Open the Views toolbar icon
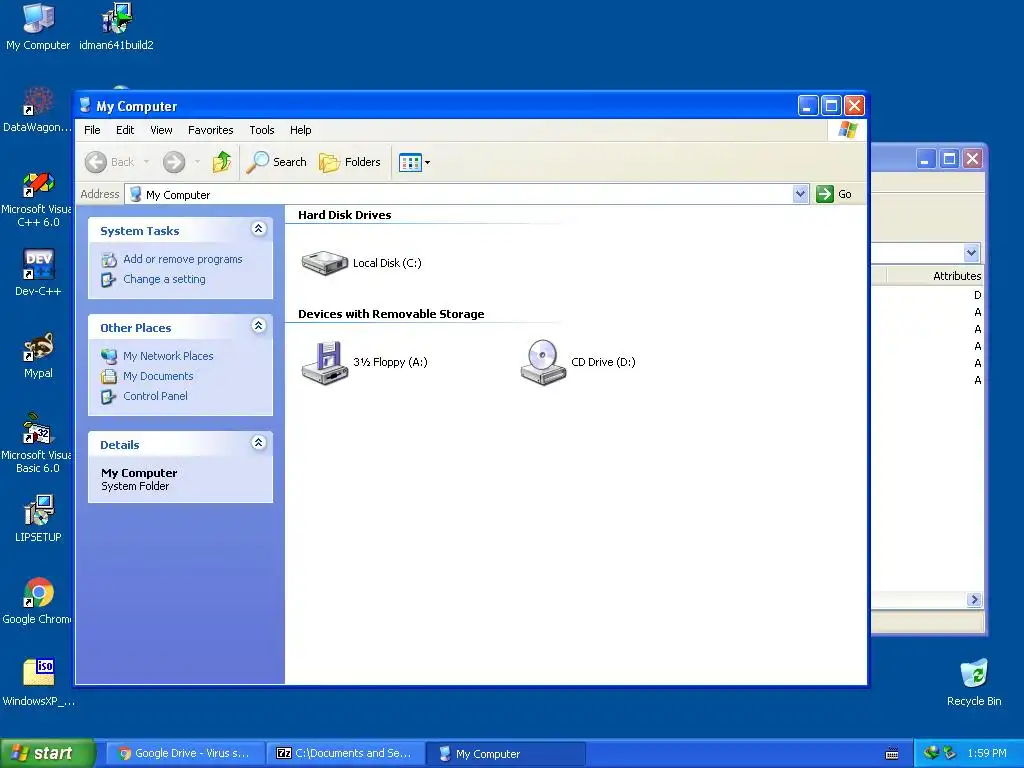This screenshot has height=768, width=1024. 414,163
